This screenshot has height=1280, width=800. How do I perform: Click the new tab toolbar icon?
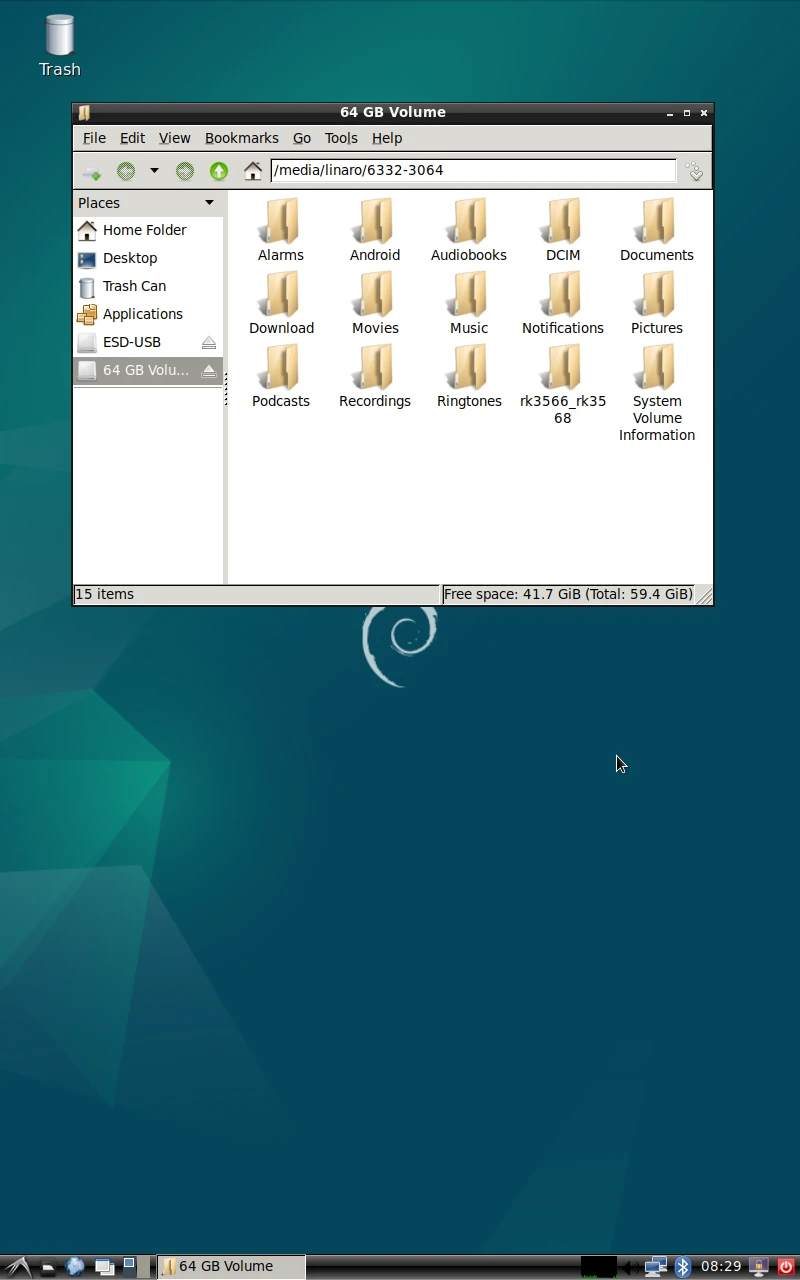point(92,171)
